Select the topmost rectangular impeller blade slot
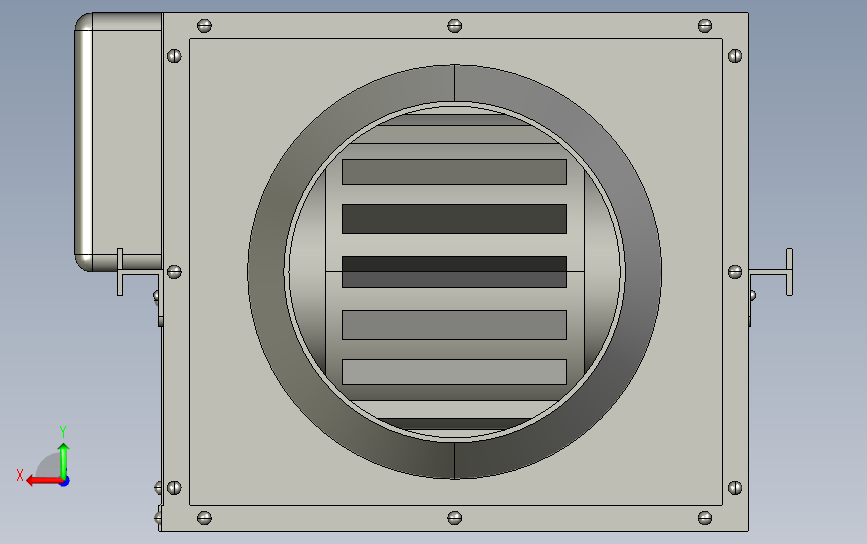867x544 pixels. (x=455, y=172)
